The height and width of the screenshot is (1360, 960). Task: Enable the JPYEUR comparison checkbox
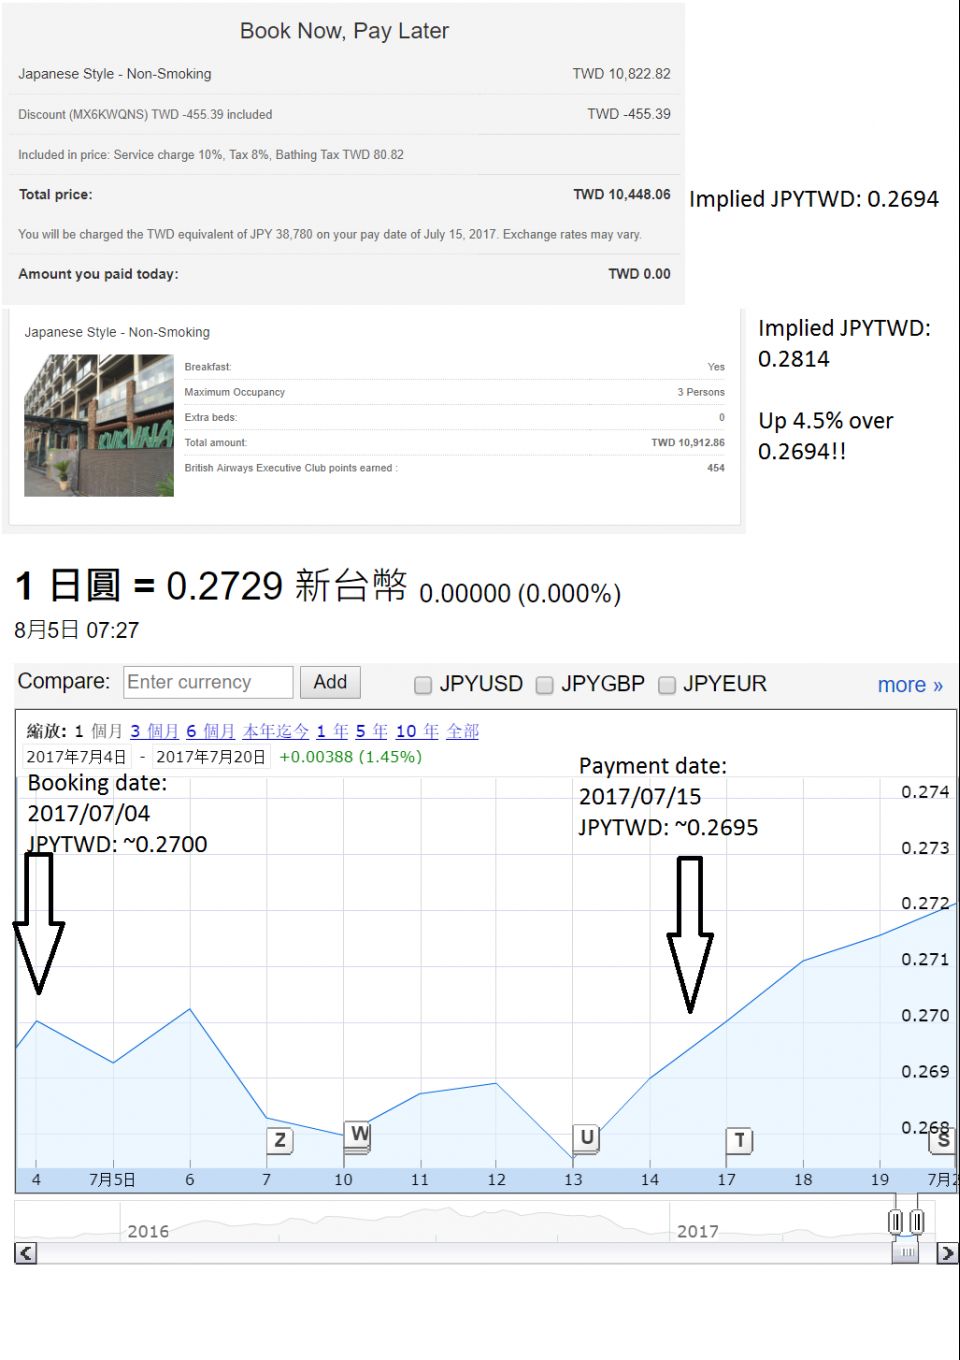(x=667, y=684)
